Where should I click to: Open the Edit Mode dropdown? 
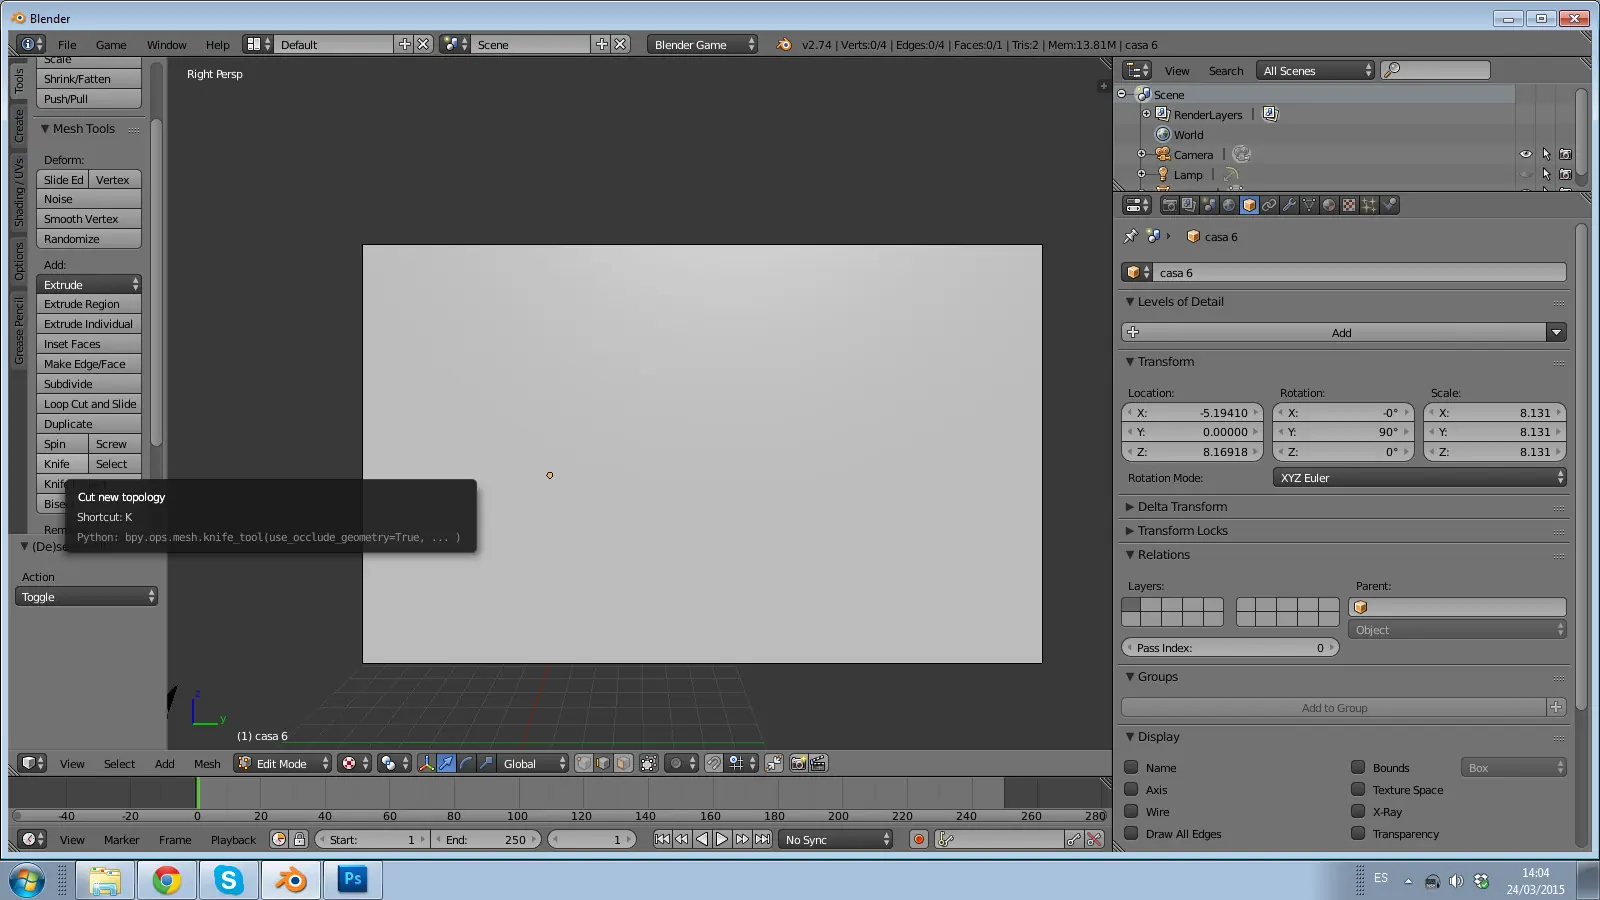283,763
